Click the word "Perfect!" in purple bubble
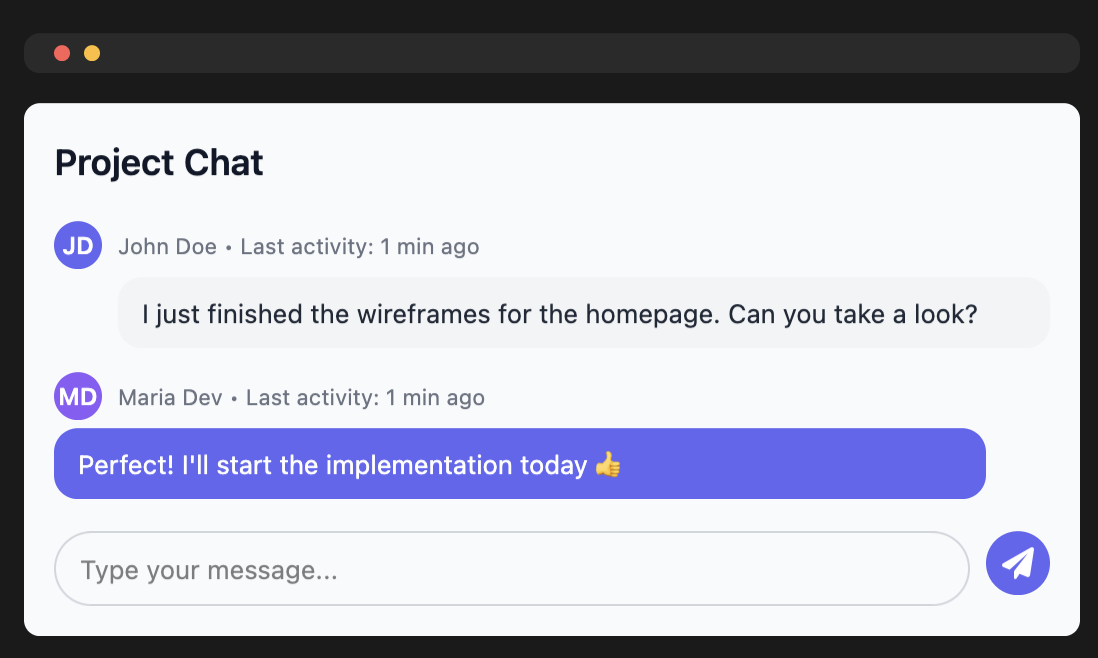The image size is (1098, 658). pos(126,465)
